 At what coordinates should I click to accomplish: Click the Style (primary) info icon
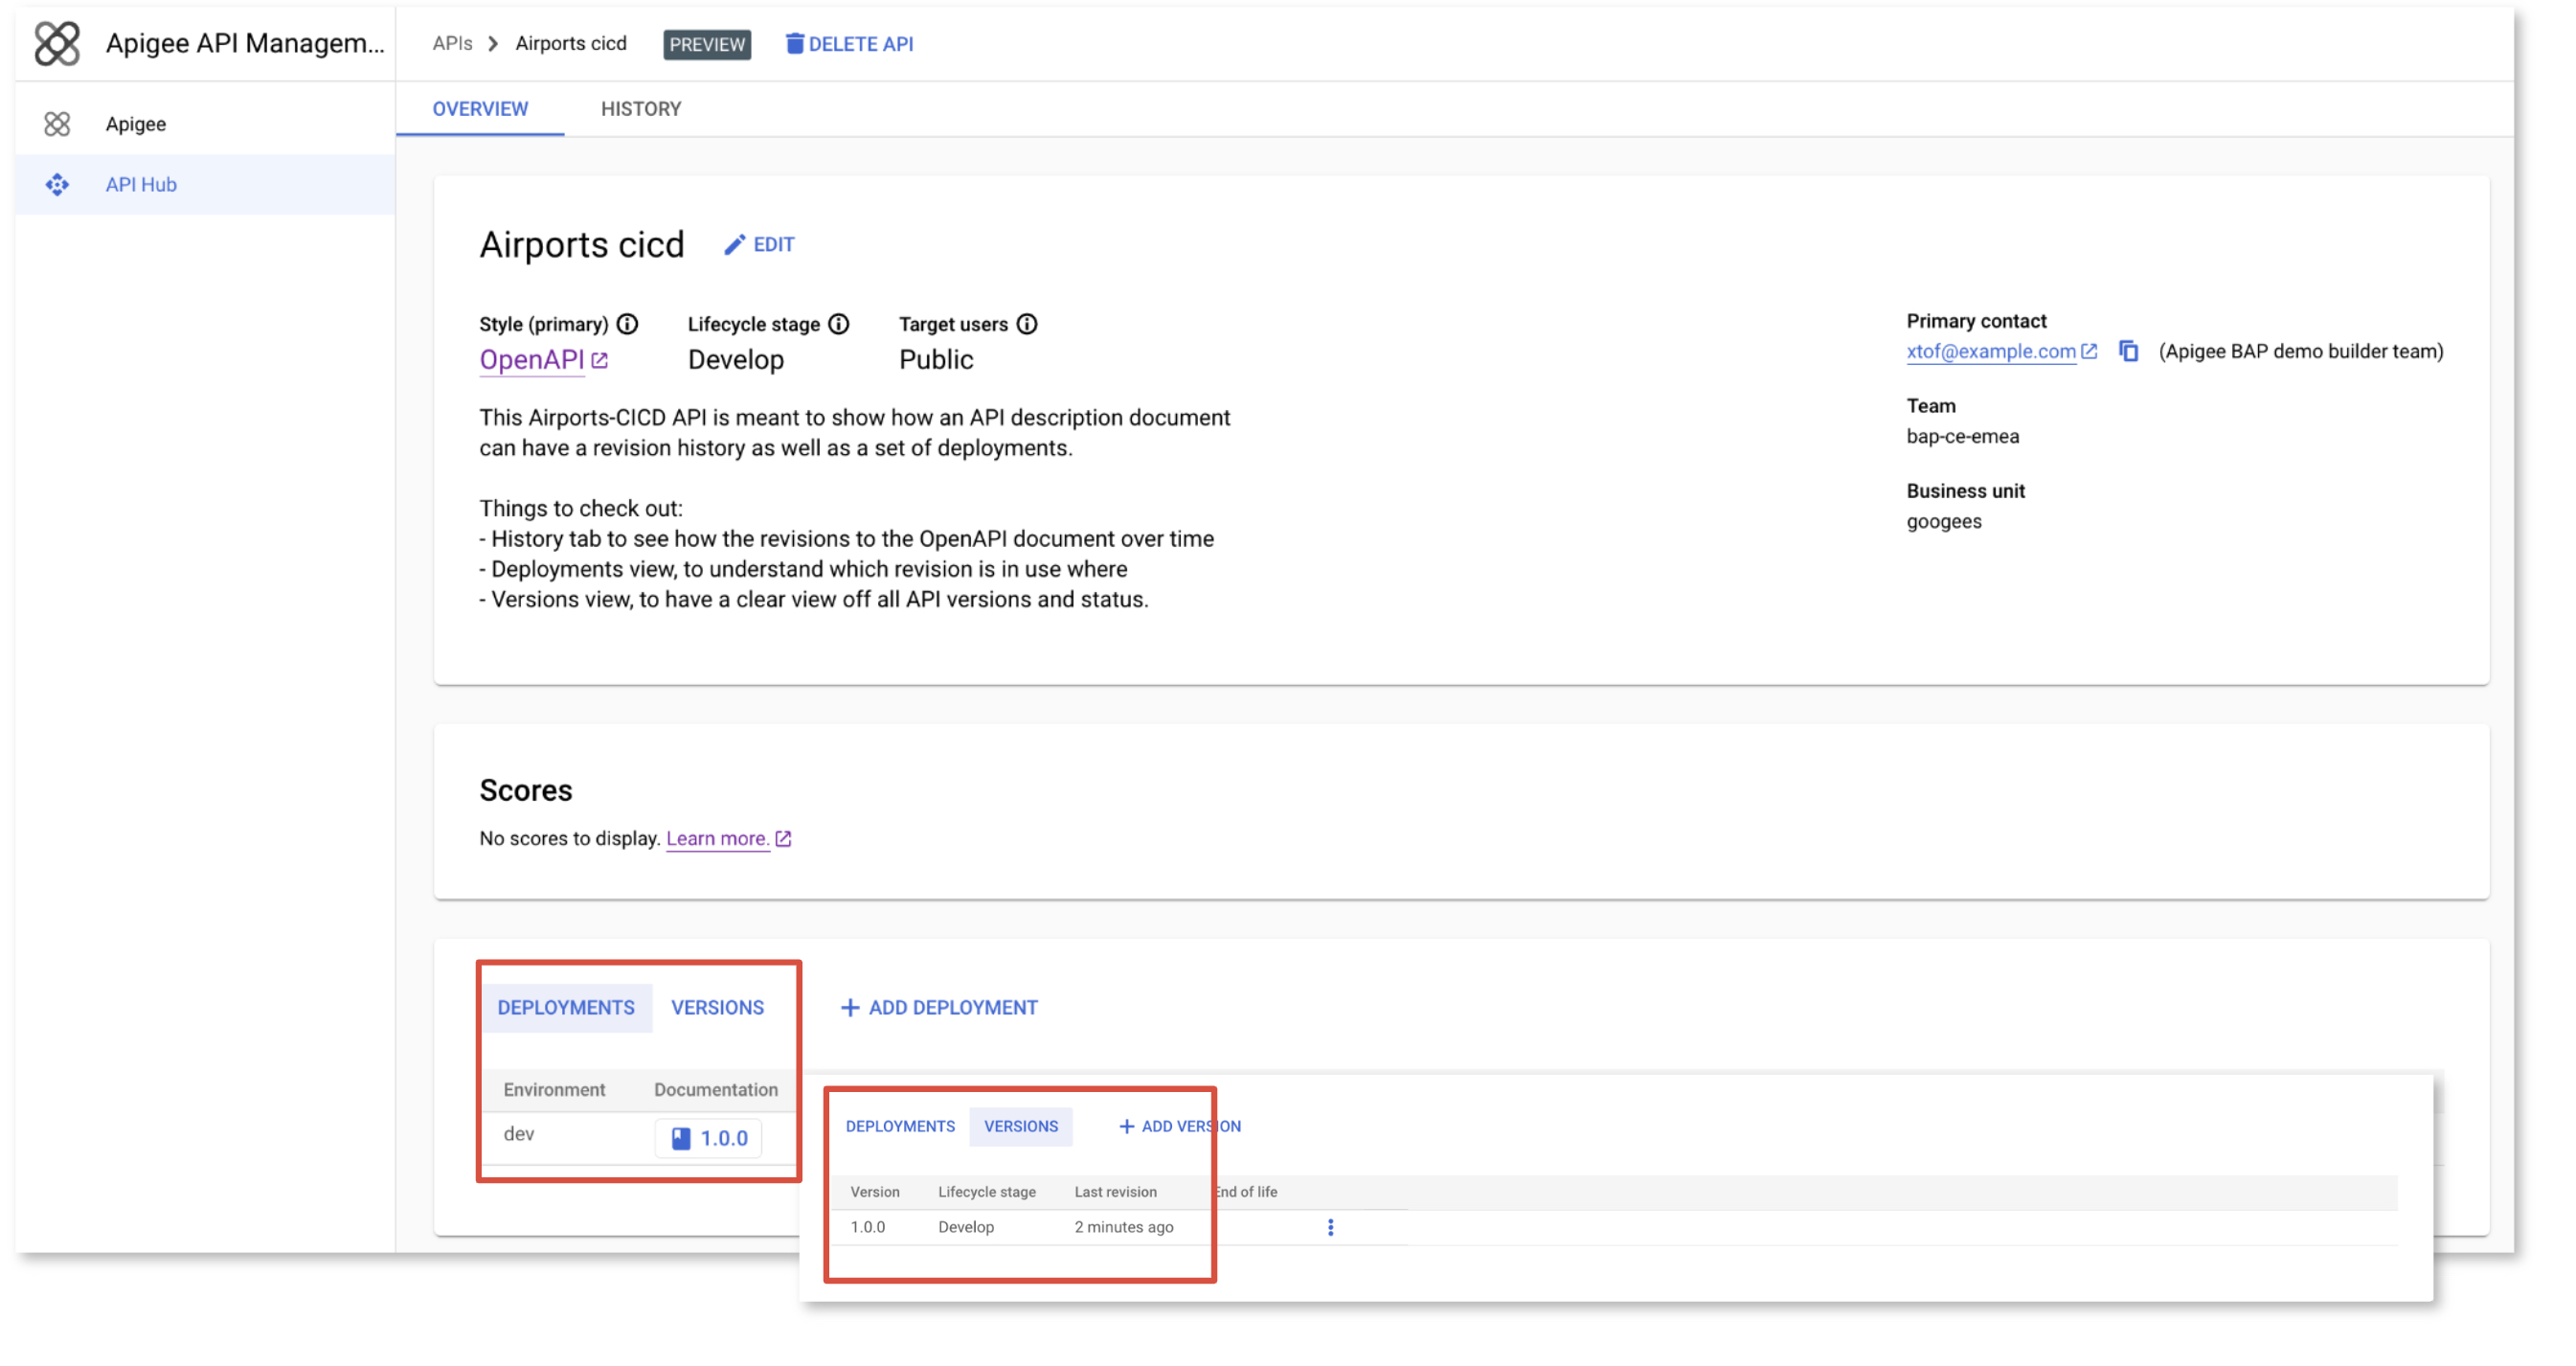pos(627,324)
